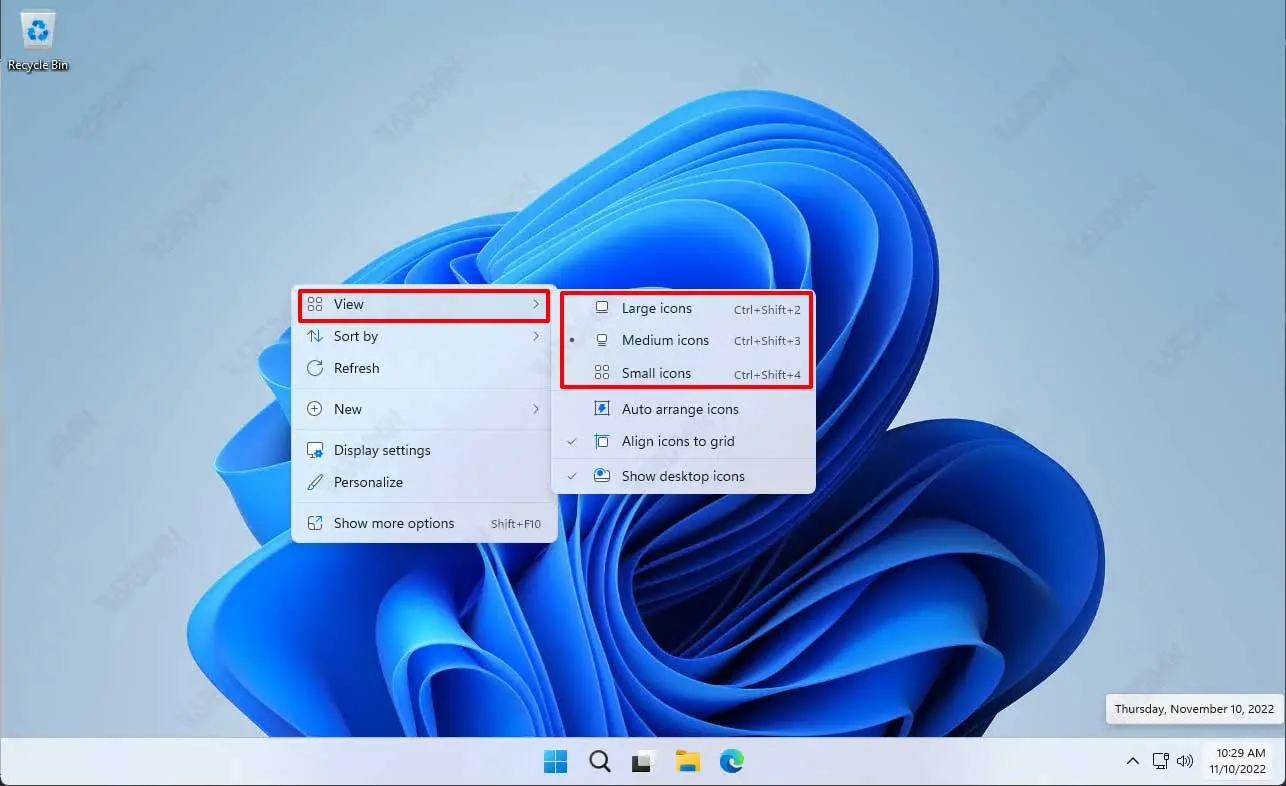Select the Small icons option

[656, 374]
